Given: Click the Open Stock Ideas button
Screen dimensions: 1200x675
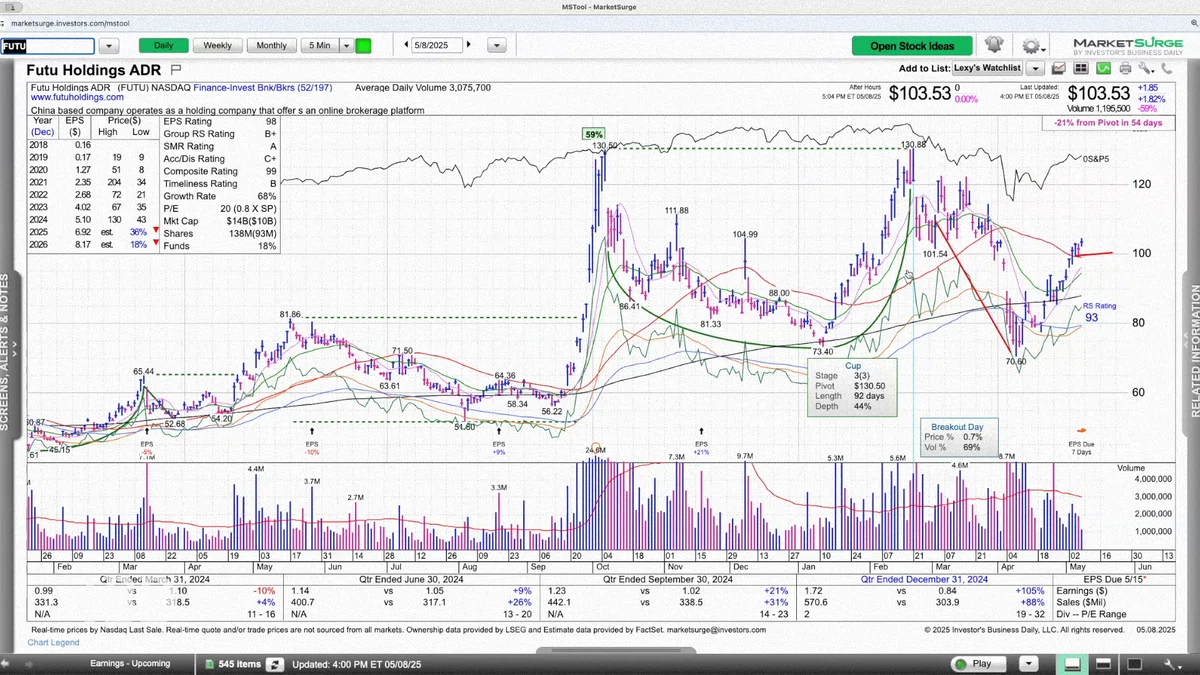Looking at the screenshot, I should click(912, 46).
